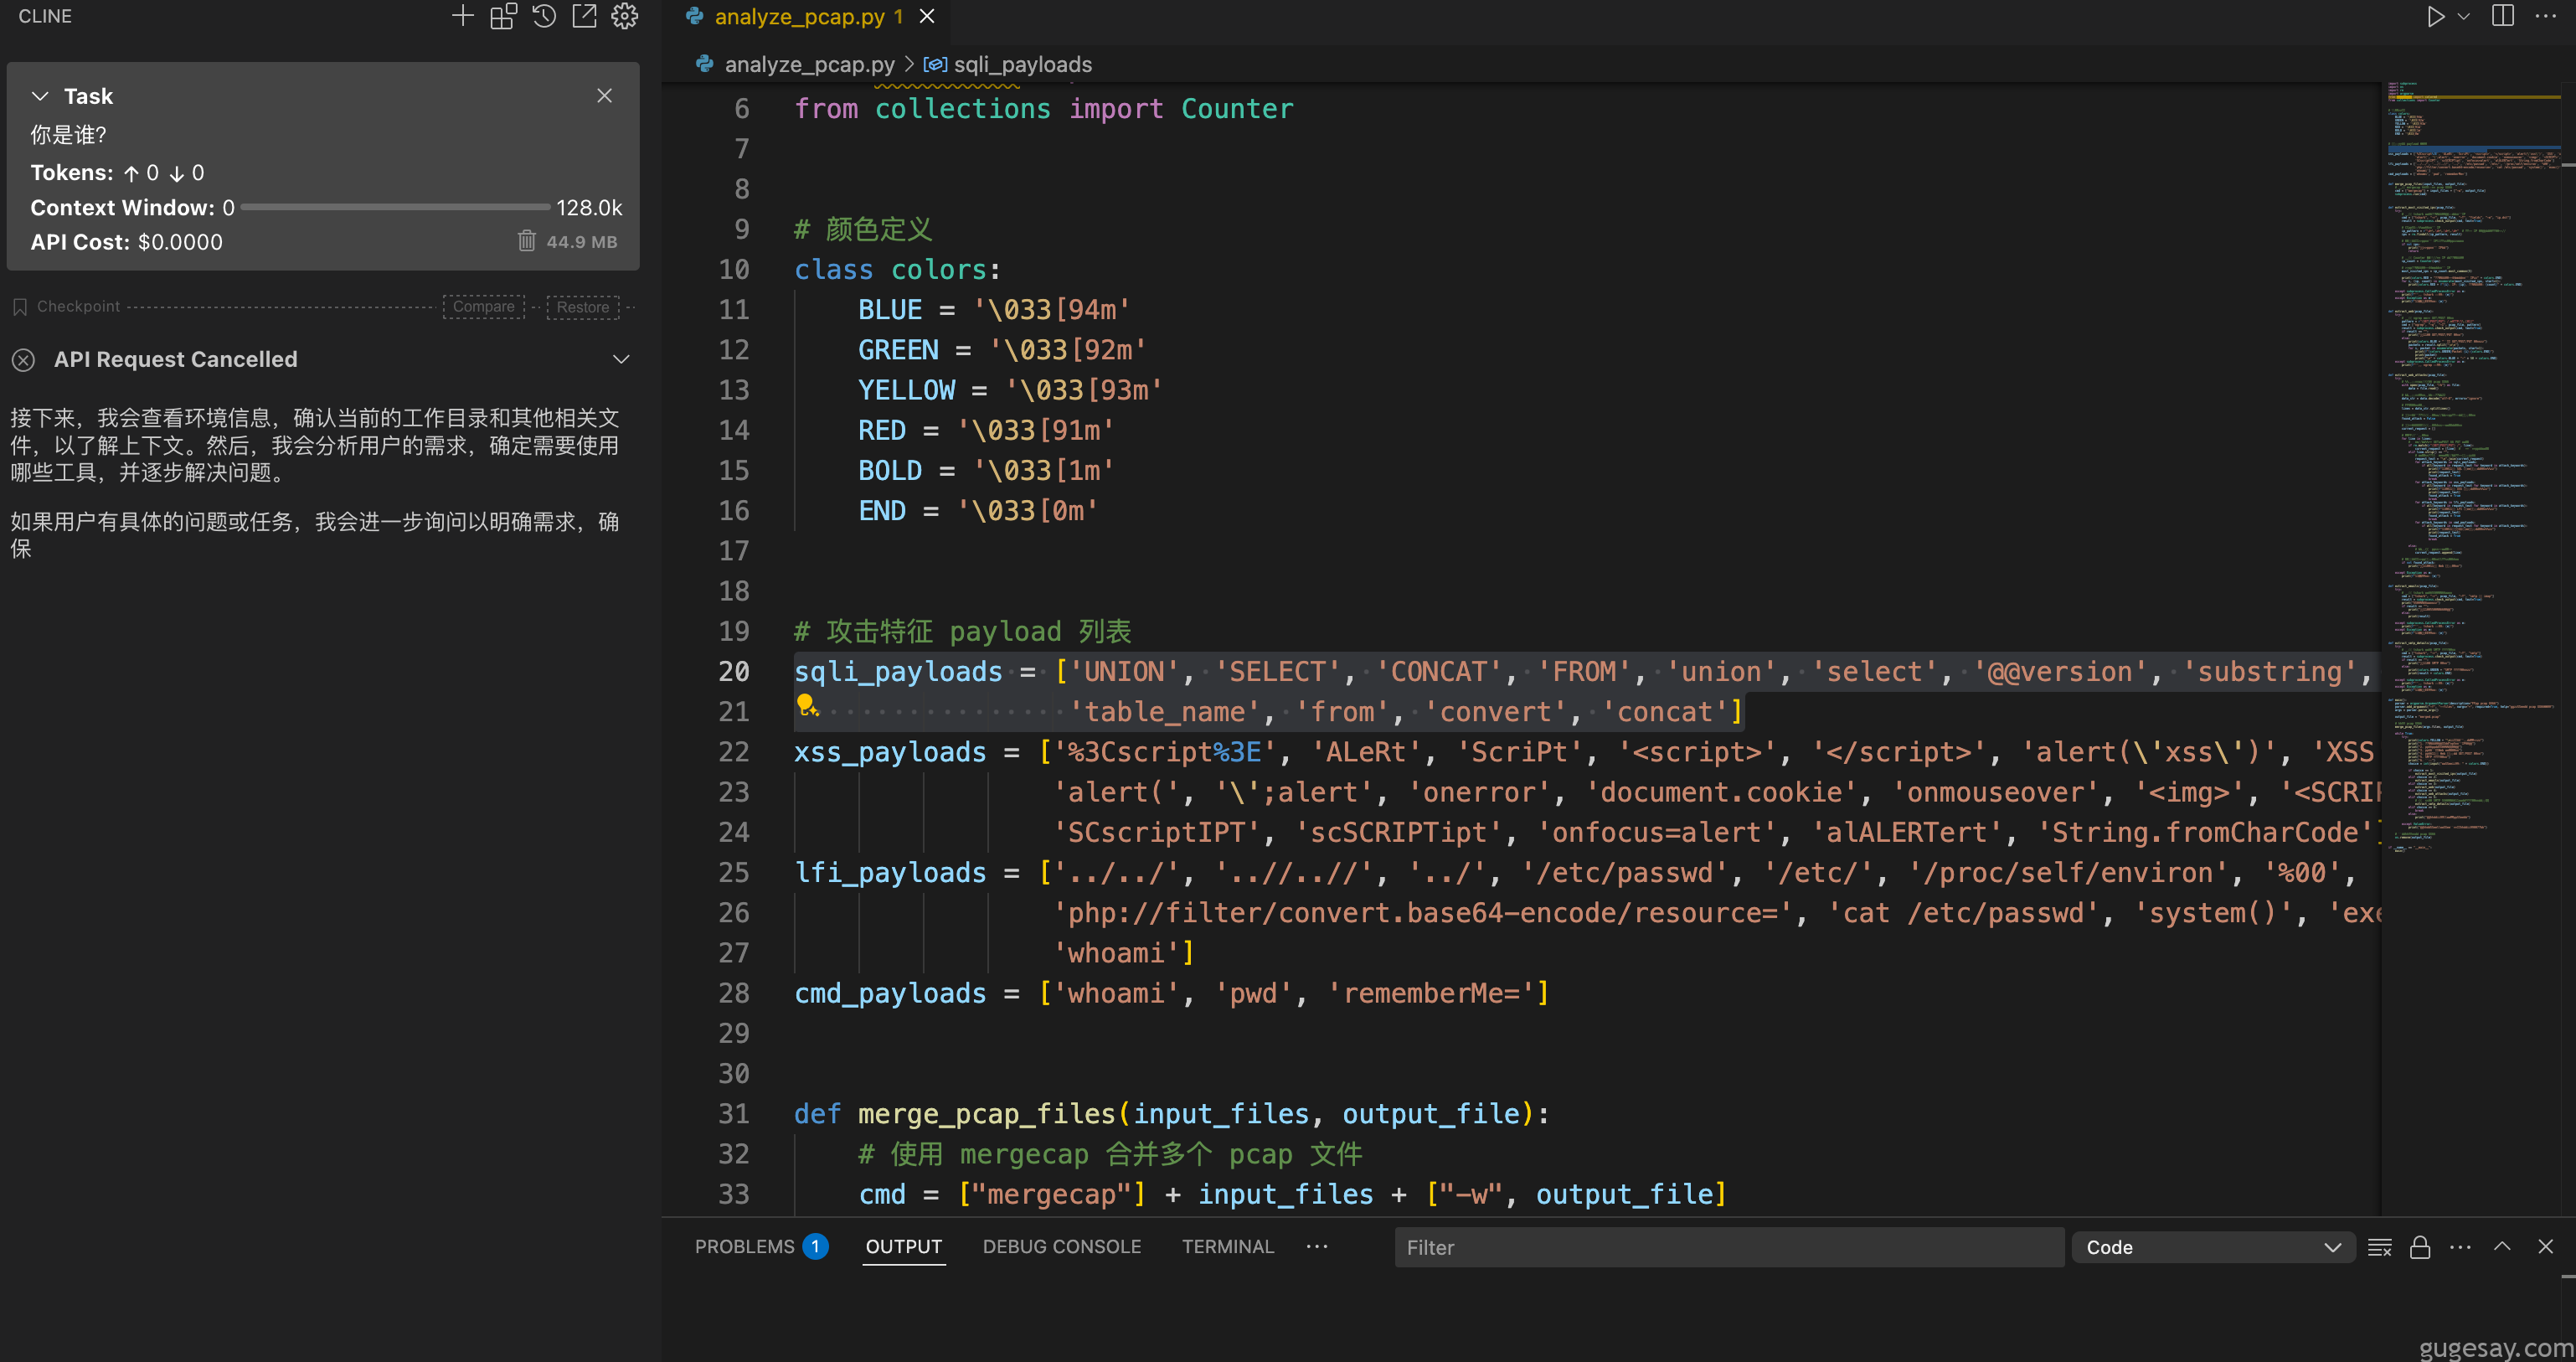2576x1362 pixels.
Task: Maximize panel with up chevron
Action: [x=2502, y=1246]
